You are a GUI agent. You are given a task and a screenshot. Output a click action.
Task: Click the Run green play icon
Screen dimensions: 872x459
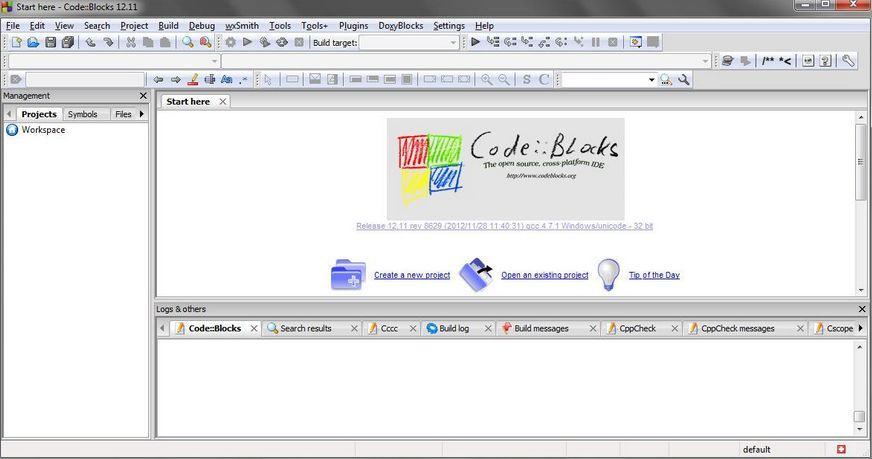247,42
